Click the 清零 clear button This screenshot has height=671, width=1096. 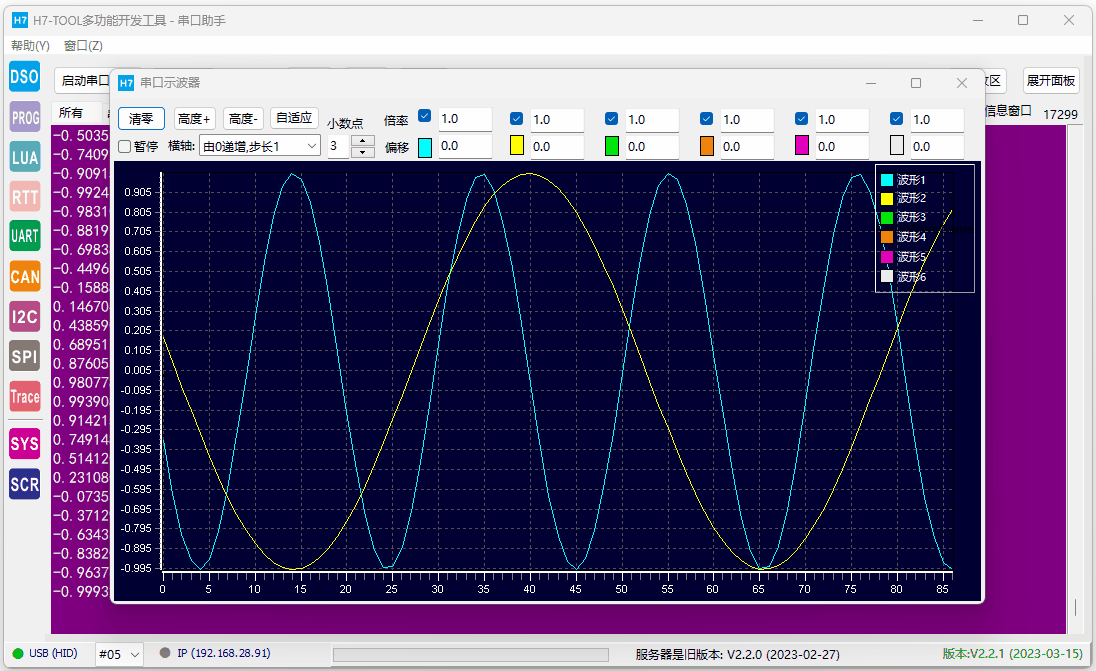pos(141,119)
